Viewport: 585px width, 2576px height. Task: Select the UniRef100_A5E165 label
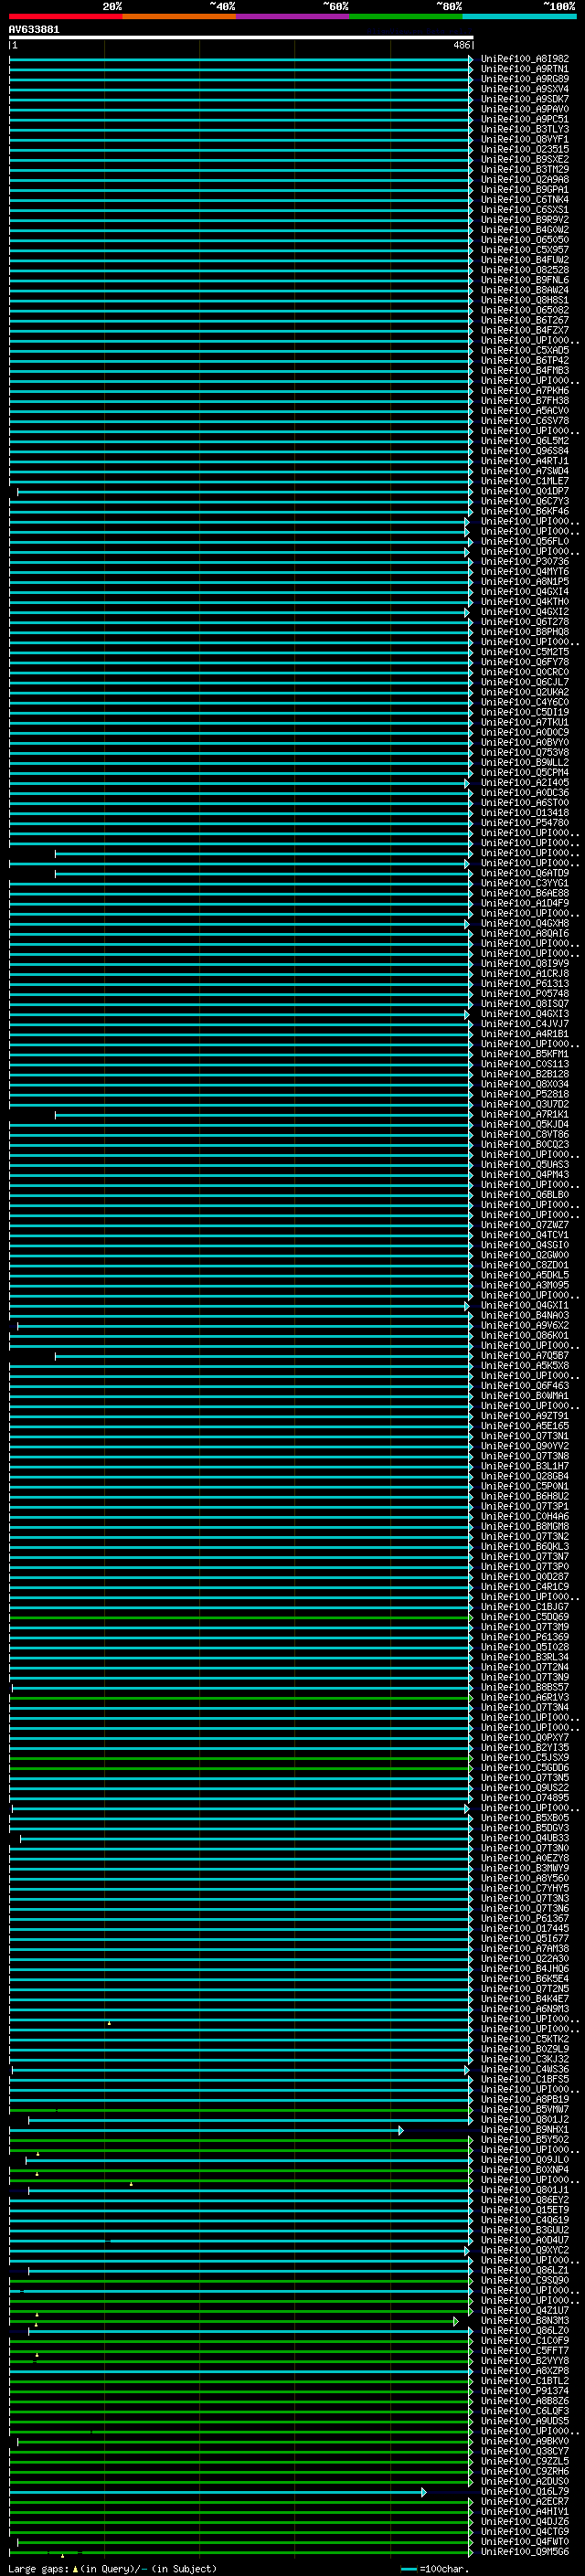(524, 1426)
